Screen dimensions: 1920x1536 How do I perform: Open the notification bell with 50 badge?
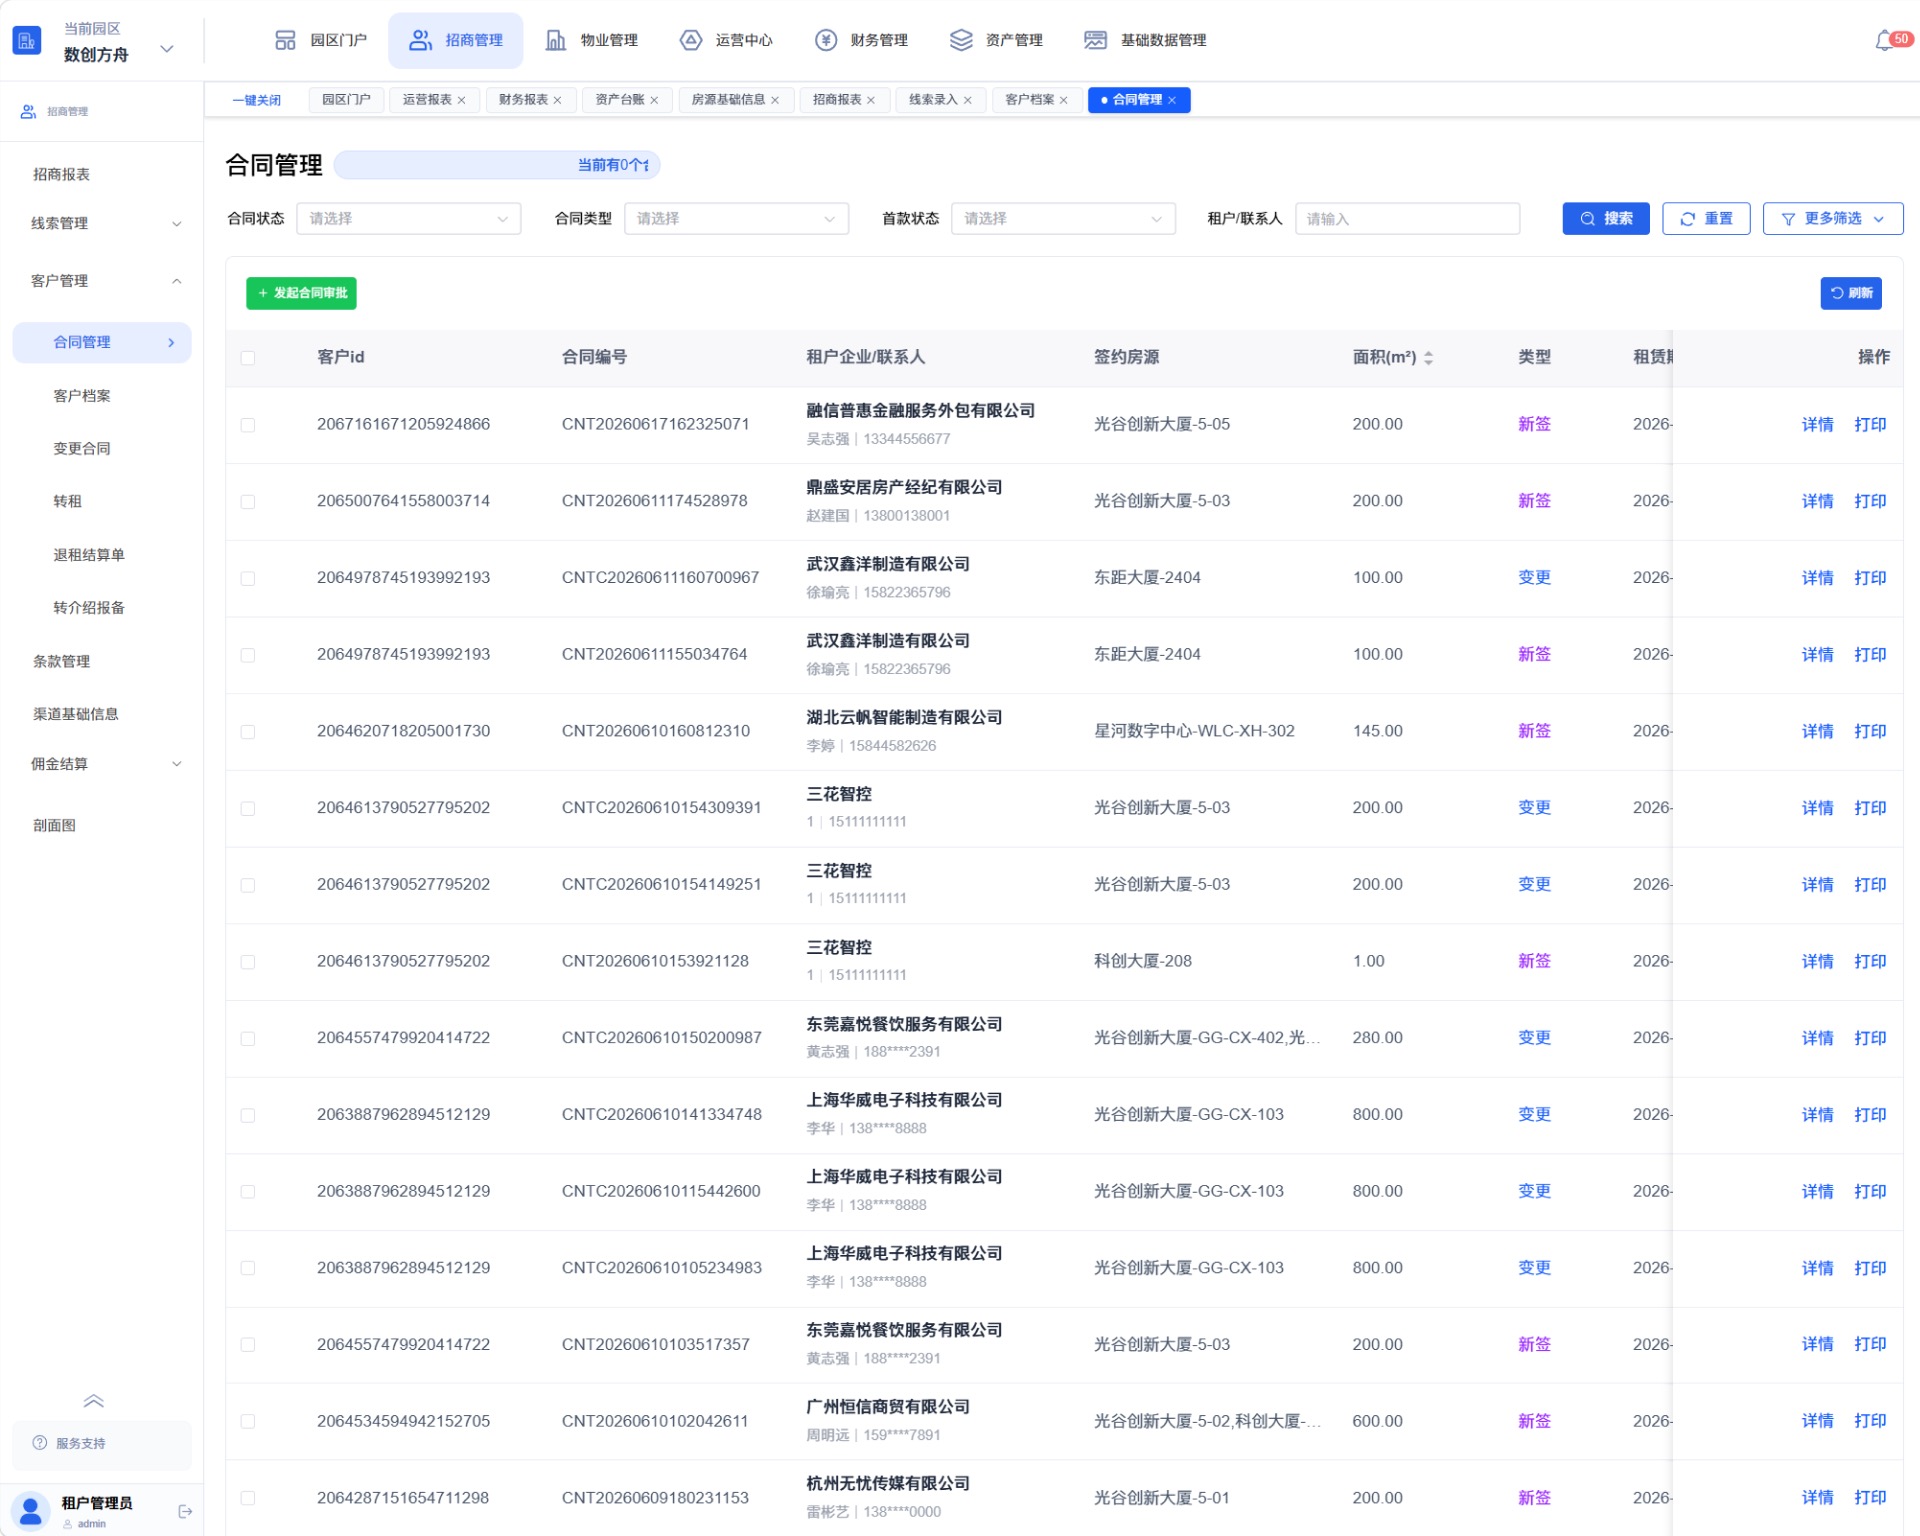(x=1884, y=41)
